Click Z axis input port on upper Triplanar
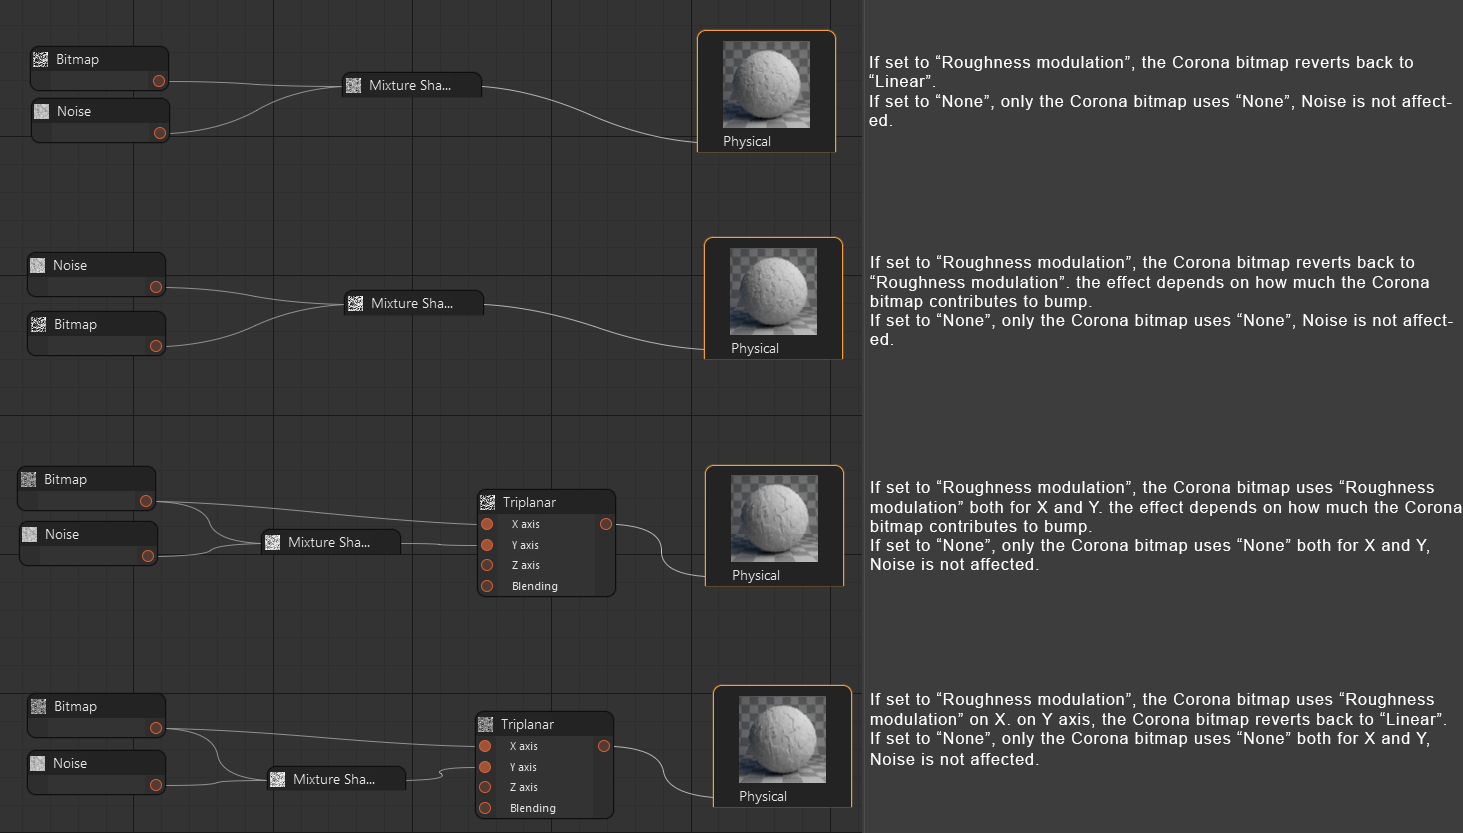 tap(487, 565)
